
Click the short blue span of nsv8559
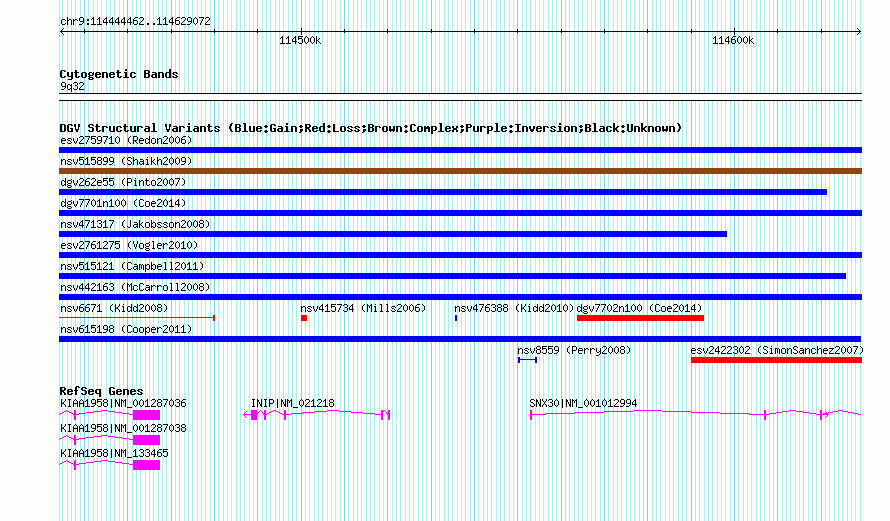[527, 360]
